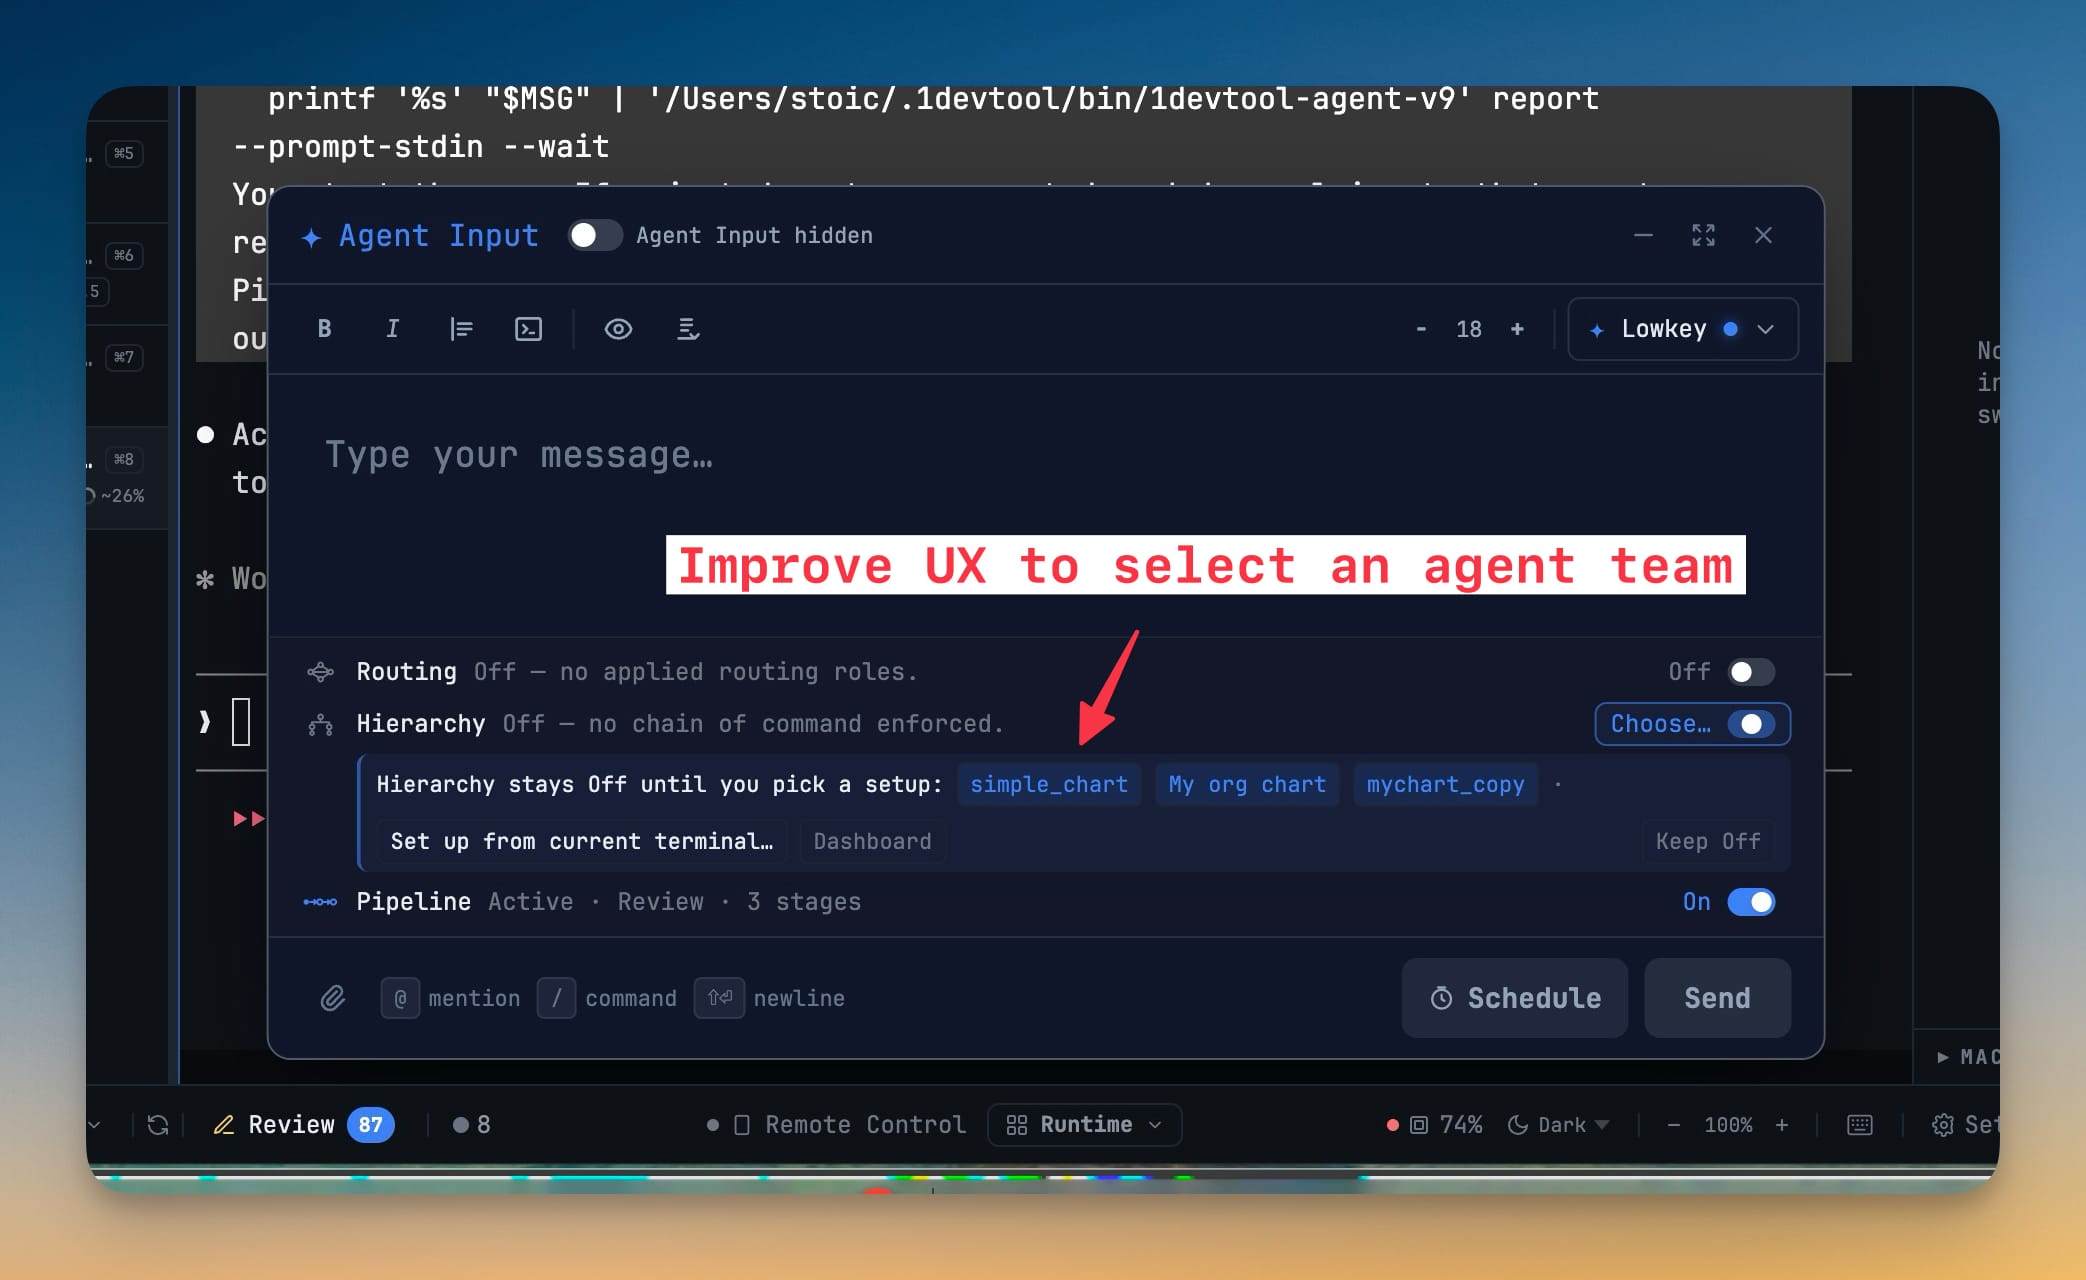Click the message text area

tap(1045, 505)
